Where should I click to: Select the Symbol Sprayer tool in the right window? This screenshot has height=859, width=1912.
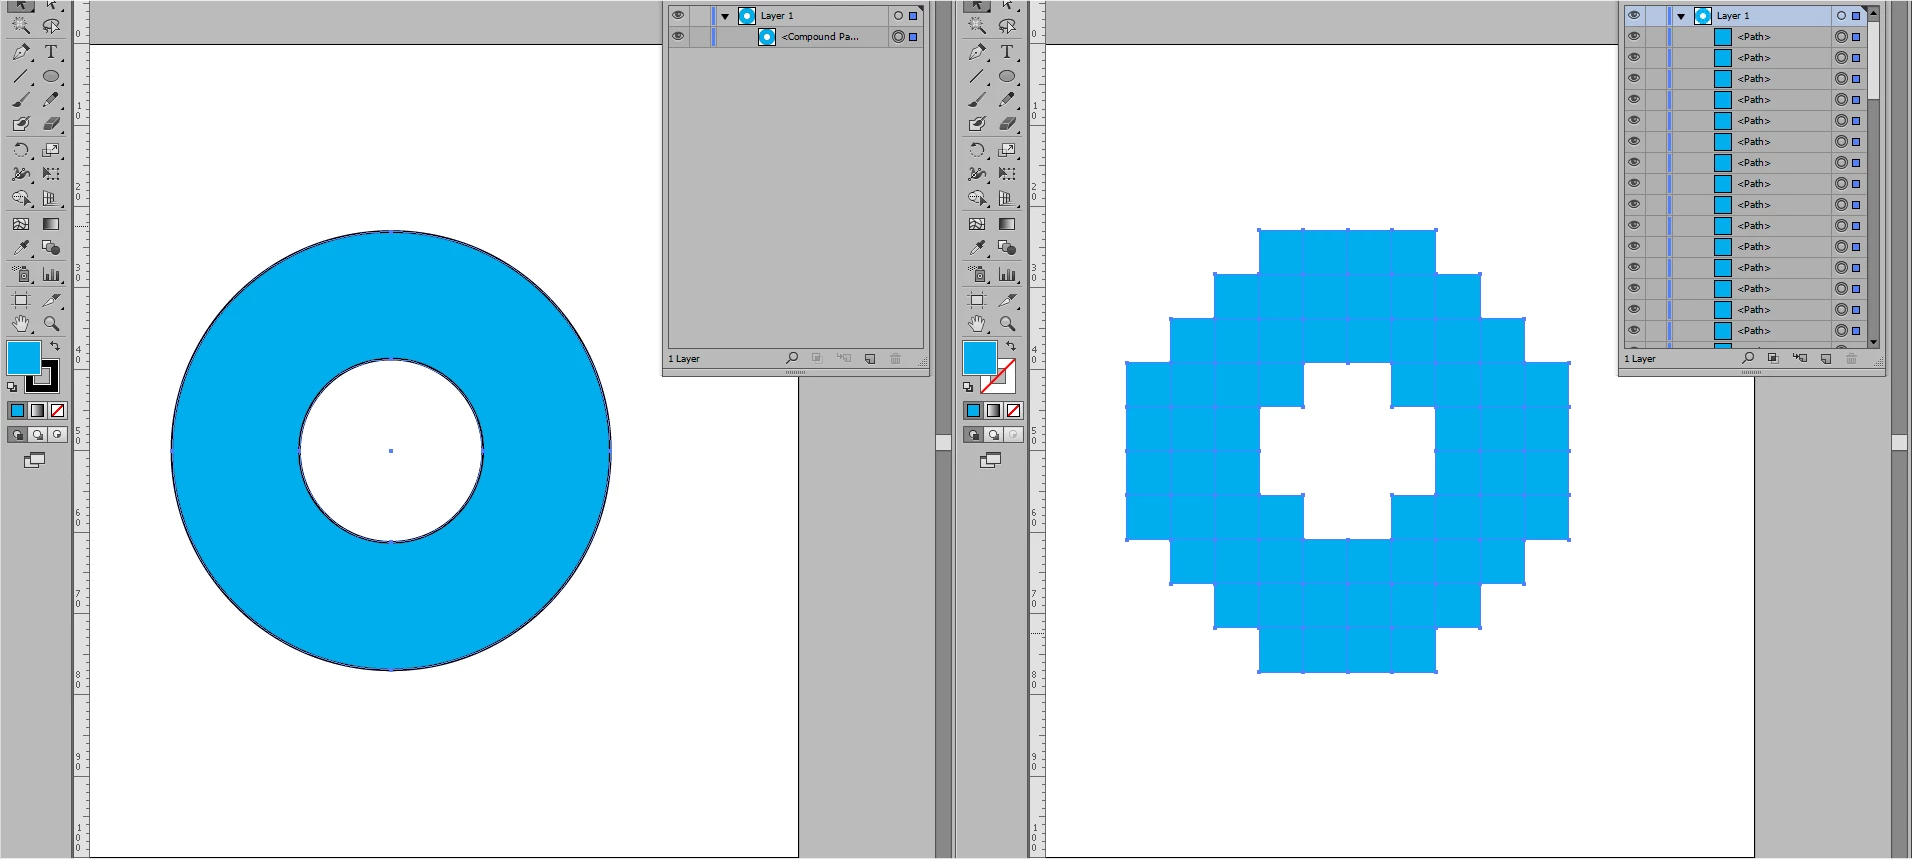[977, 274]
